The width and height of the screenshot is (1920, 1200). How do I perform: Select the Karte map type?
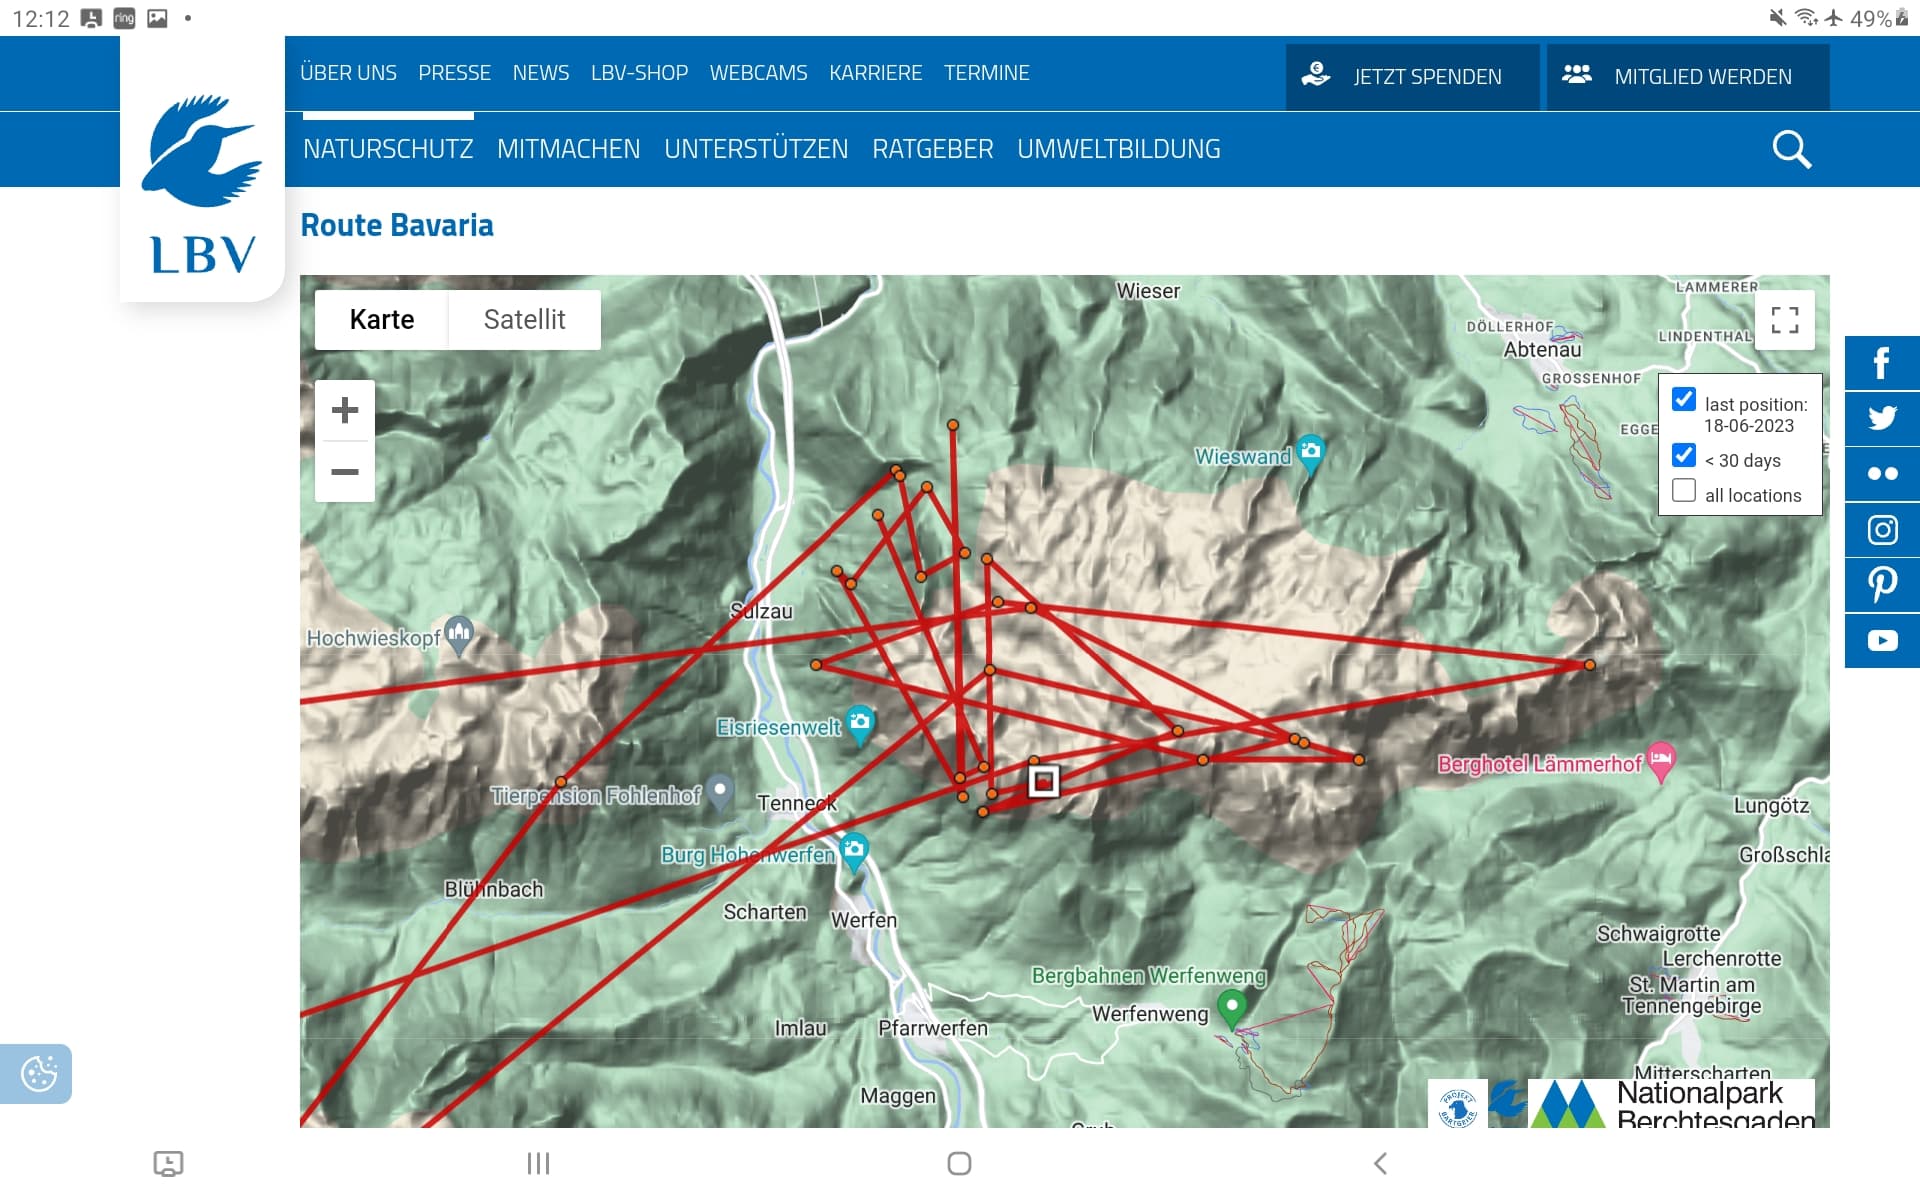382,320
